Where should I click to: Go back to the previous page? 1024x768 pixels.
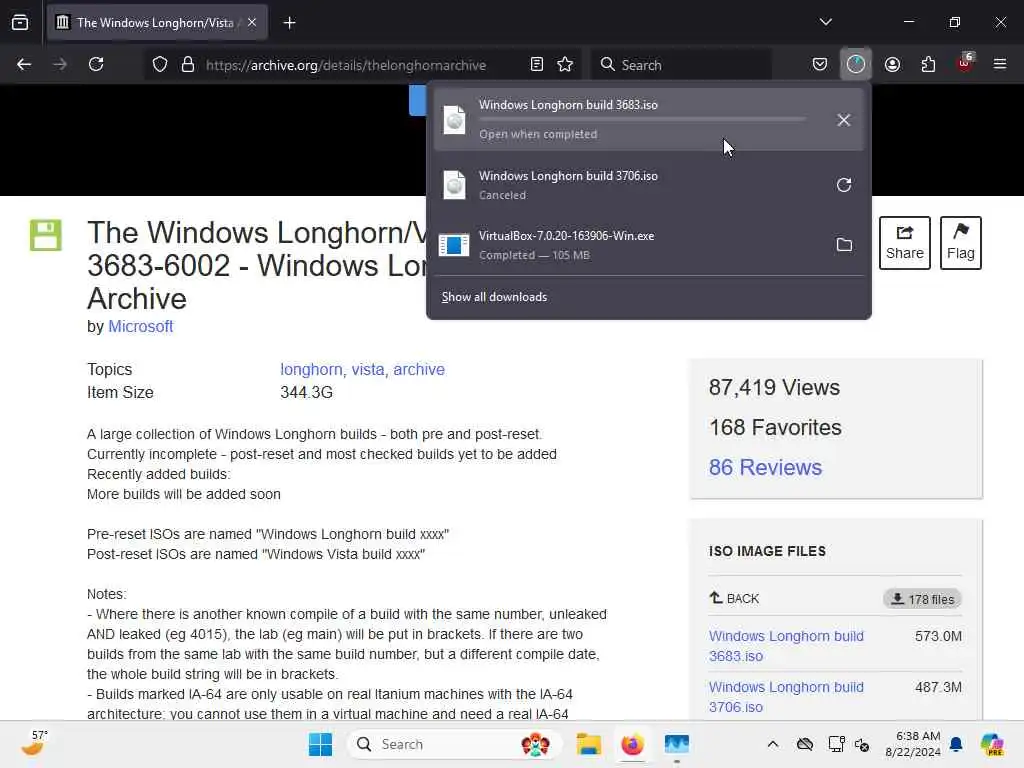click(24, 64)
